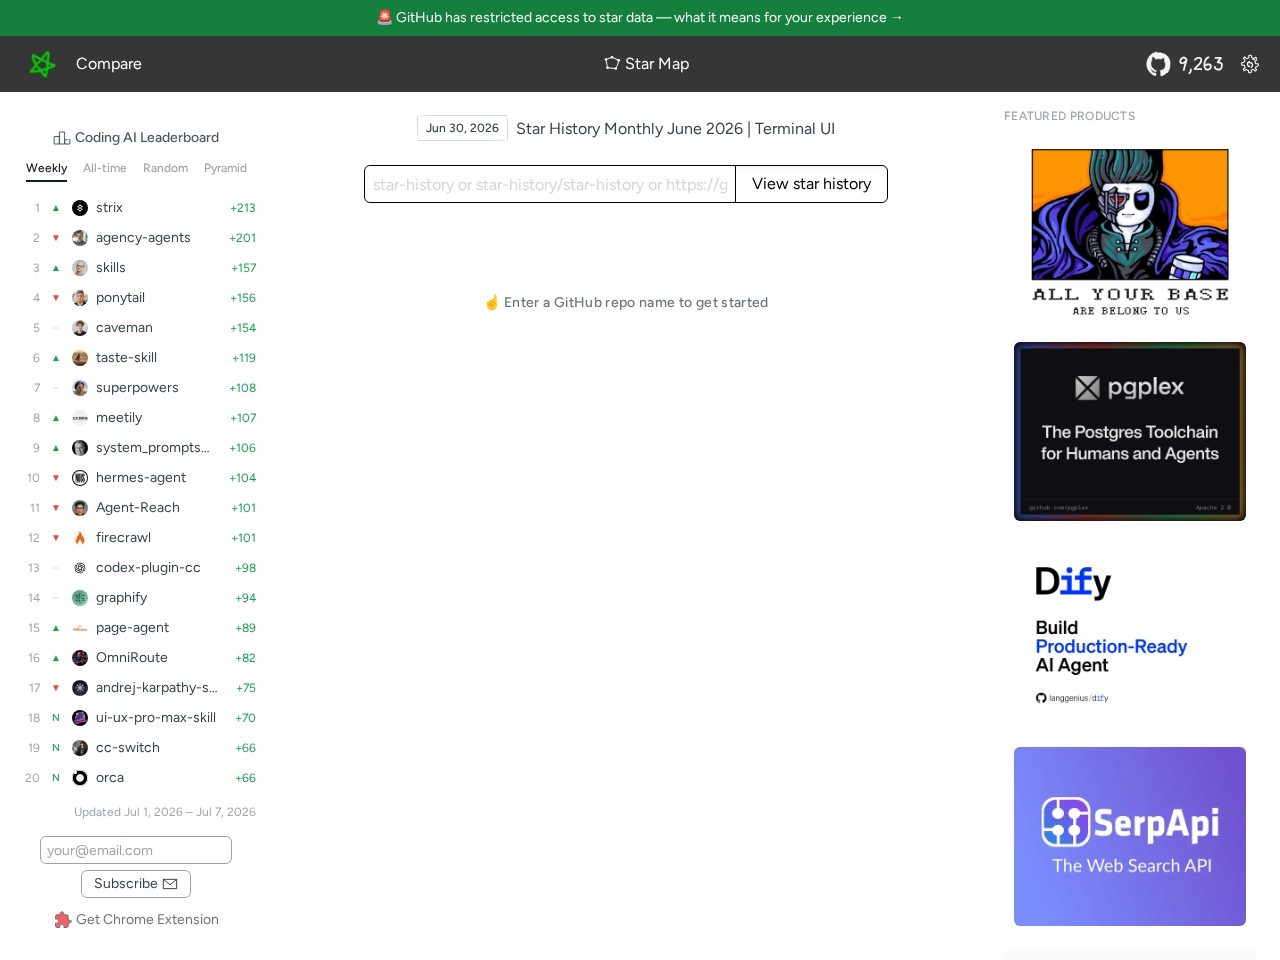Viewport: 1280px width, 960px height.
Task: Click the superpowers repo avatar
Action: coord(80,388)
